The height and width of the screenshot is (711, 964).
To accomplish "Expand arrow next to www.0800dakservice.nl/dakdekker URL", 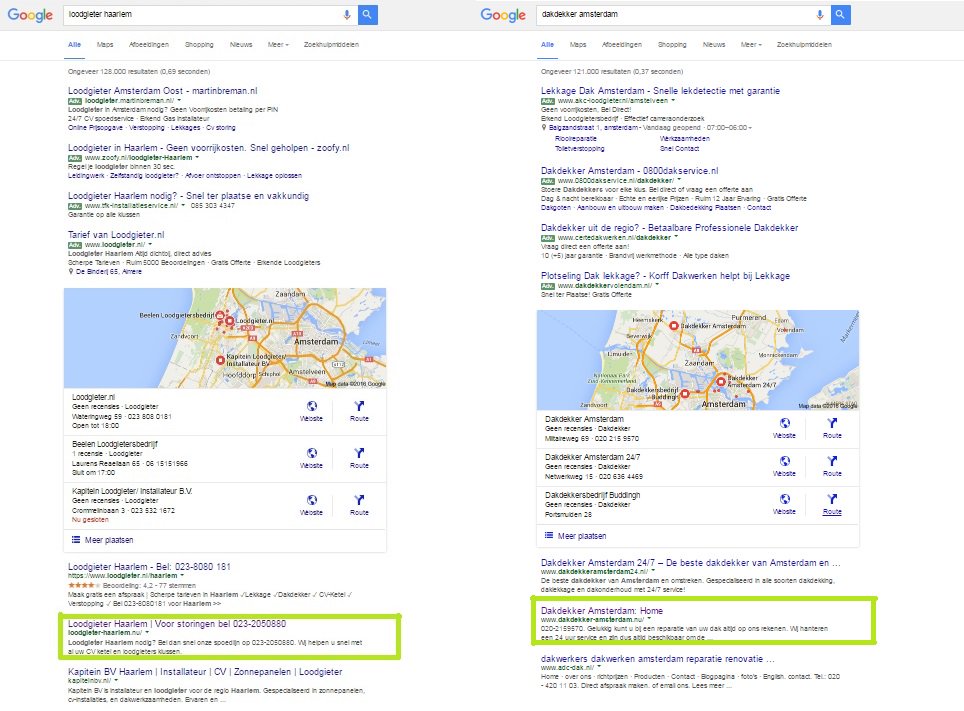I will click(679, 180).
